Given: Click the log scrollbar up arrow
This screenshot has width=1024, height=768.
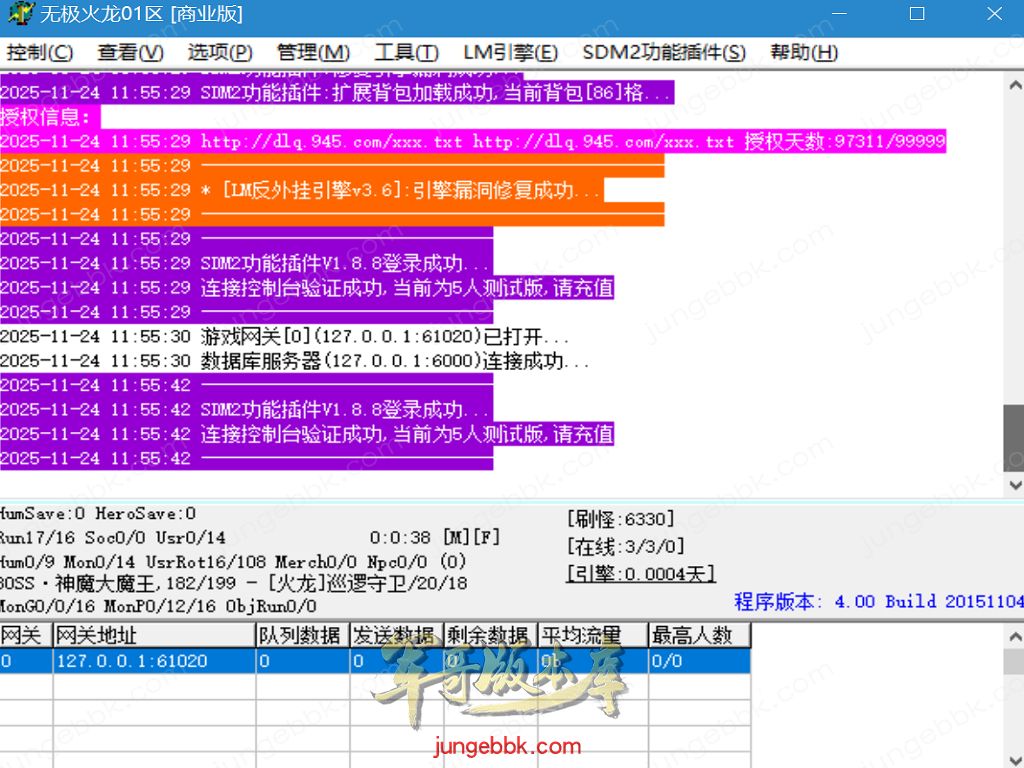Looking at the screenshot, I should click(1013, 84).
